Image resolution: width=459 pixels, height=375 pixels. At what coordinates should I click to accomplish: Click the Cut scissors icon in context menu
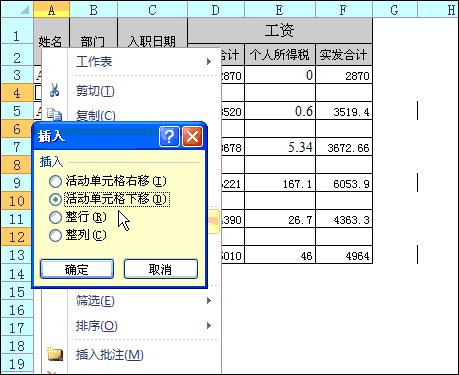pos(54,90)
